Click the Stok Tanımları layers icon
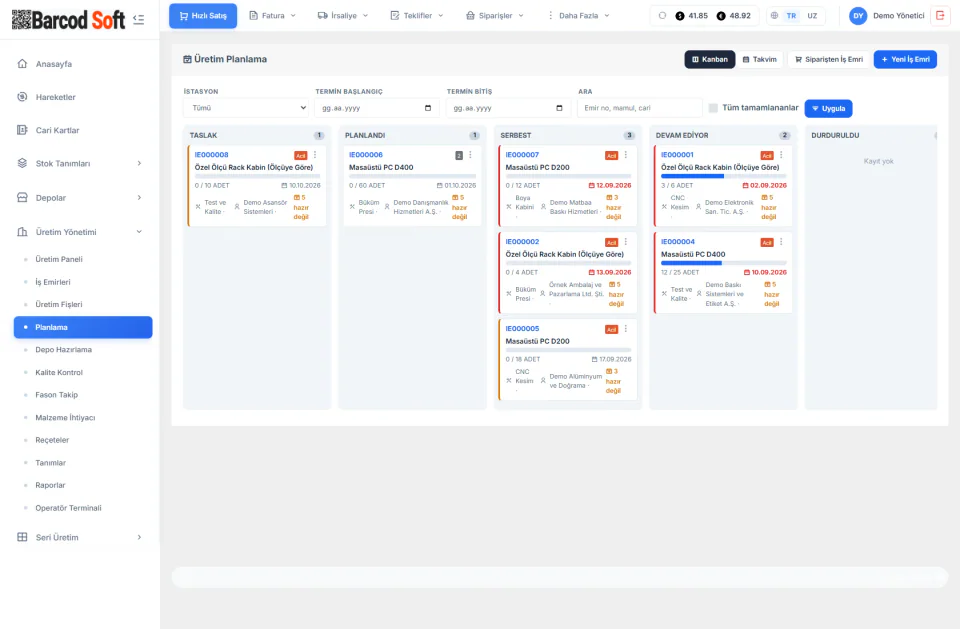 pyautogui.click(x=23, y=163)
